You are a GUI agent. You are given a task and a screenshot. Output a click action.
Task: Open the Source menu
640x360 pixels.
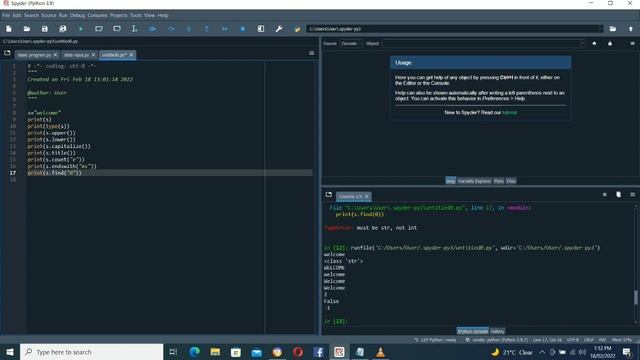[49, 15]
